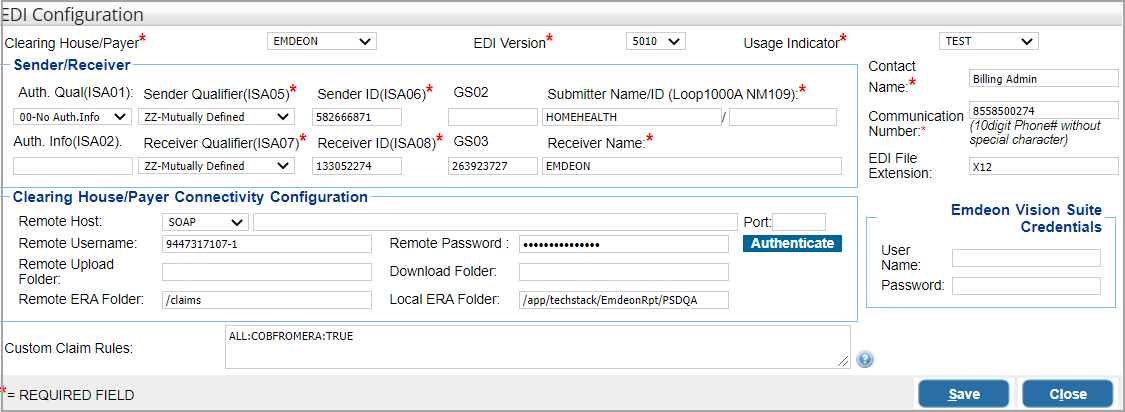Click the Emdeon Vision Suite User Name field

click(1026, 258)
